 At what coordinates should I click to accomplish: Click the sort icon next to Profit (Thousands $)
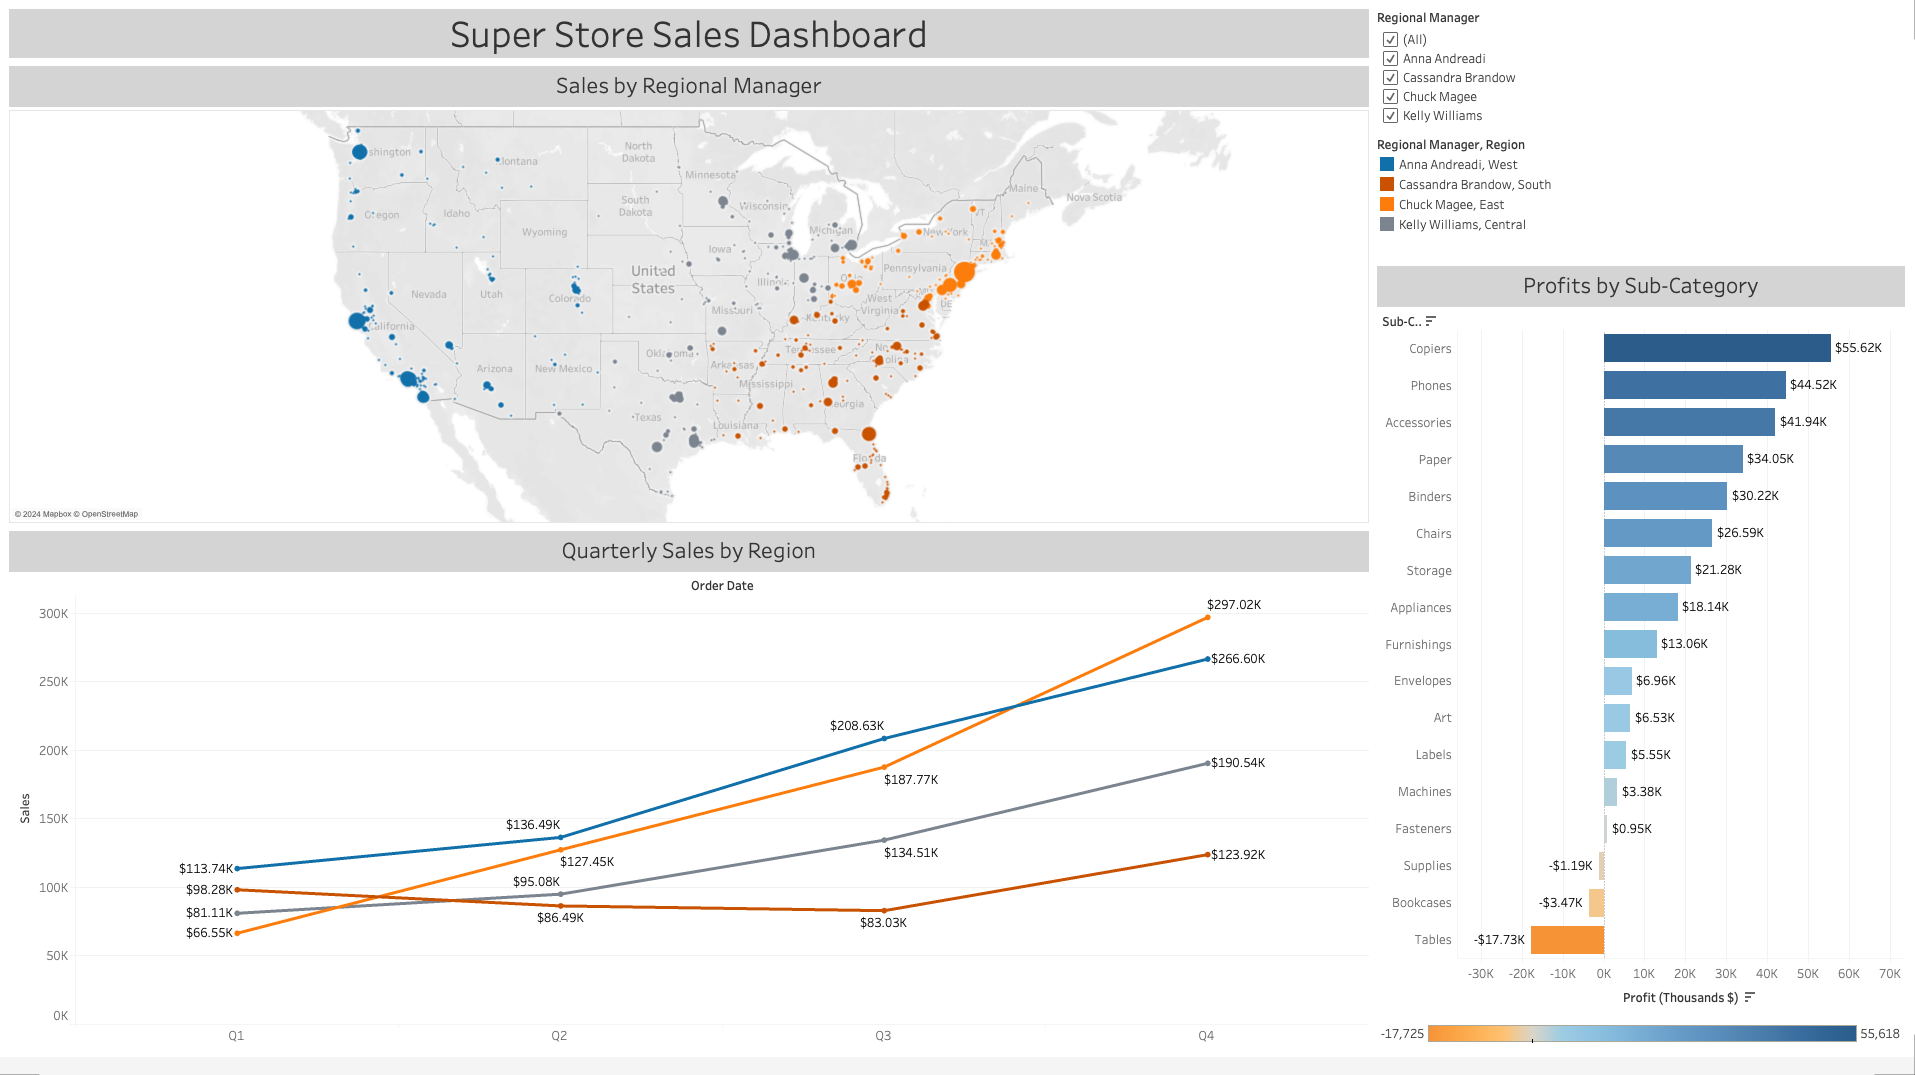click(x=1750, y=997)
